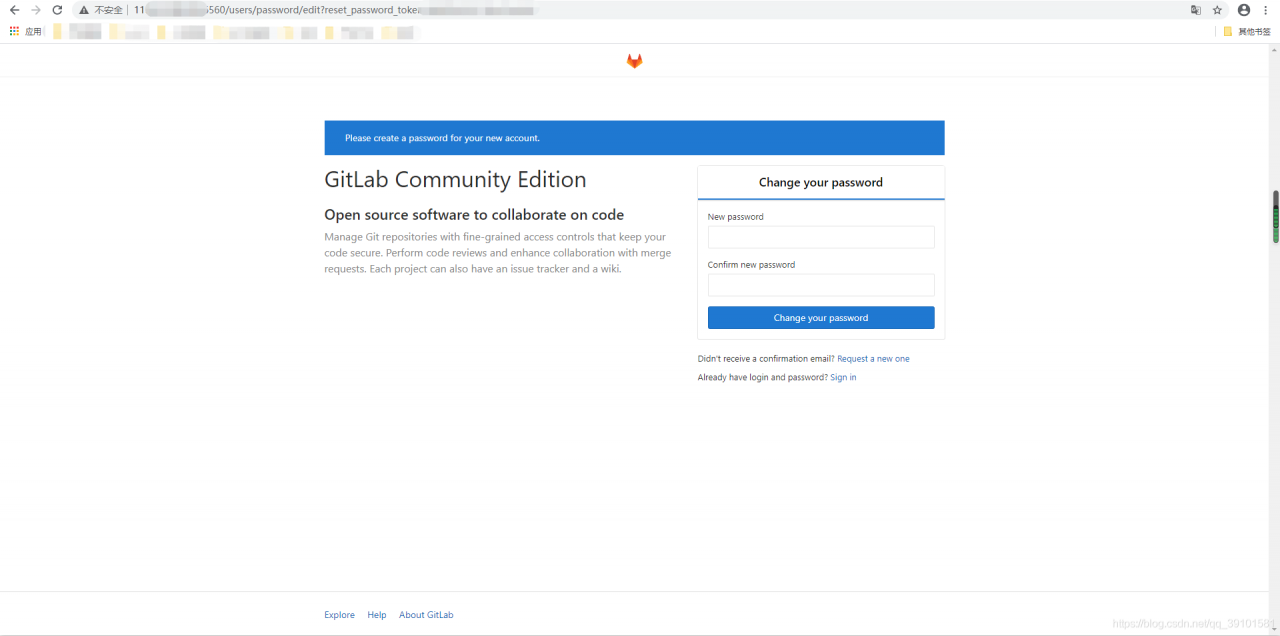Viewport: 1280px width, 636px height.
Task: Open the browser profile avatar
Action: pos(1244,10)
